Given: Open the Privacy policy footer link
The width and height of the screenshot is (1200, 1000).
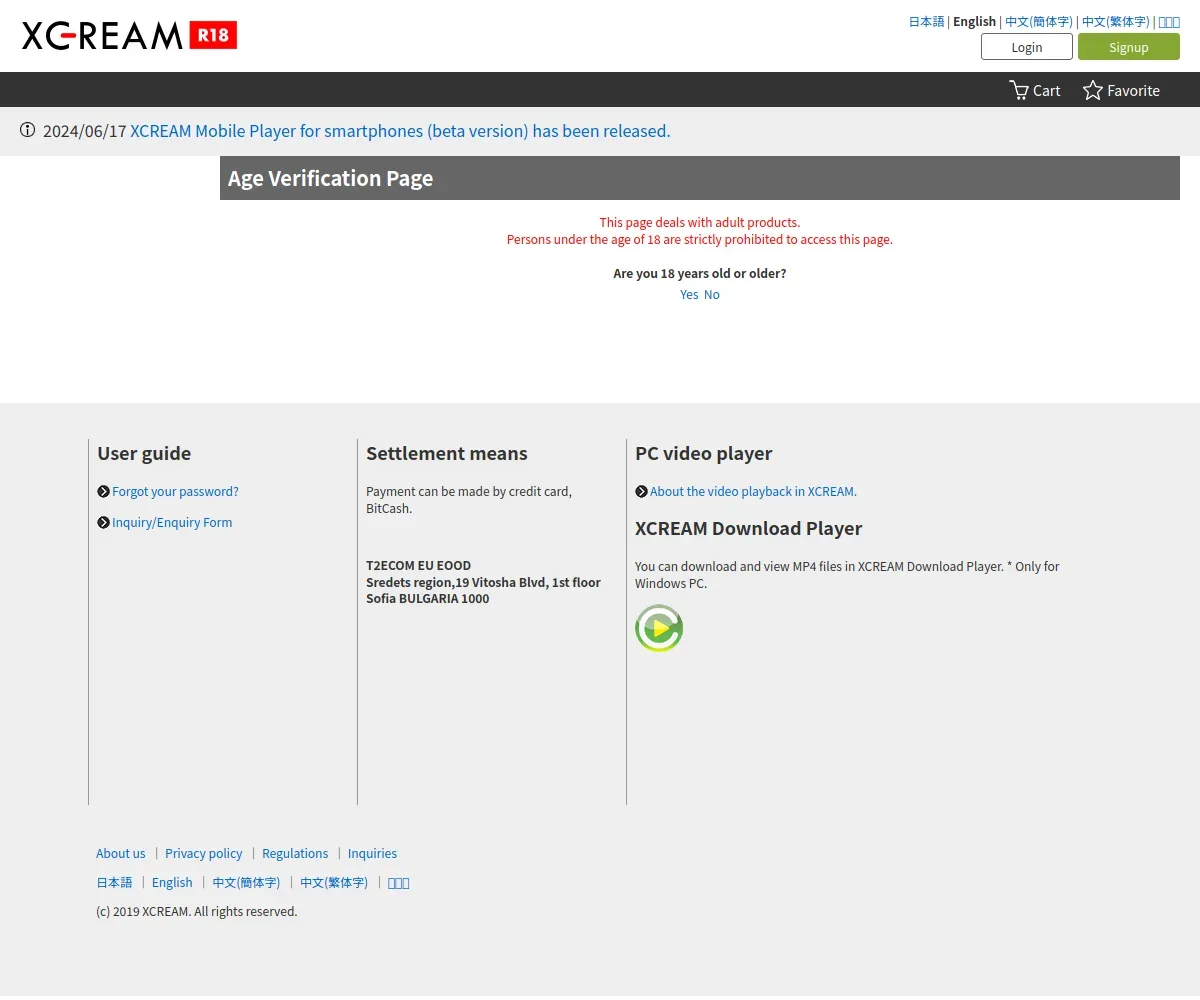Looking at the screenshot, I should [x=204, y=853].
